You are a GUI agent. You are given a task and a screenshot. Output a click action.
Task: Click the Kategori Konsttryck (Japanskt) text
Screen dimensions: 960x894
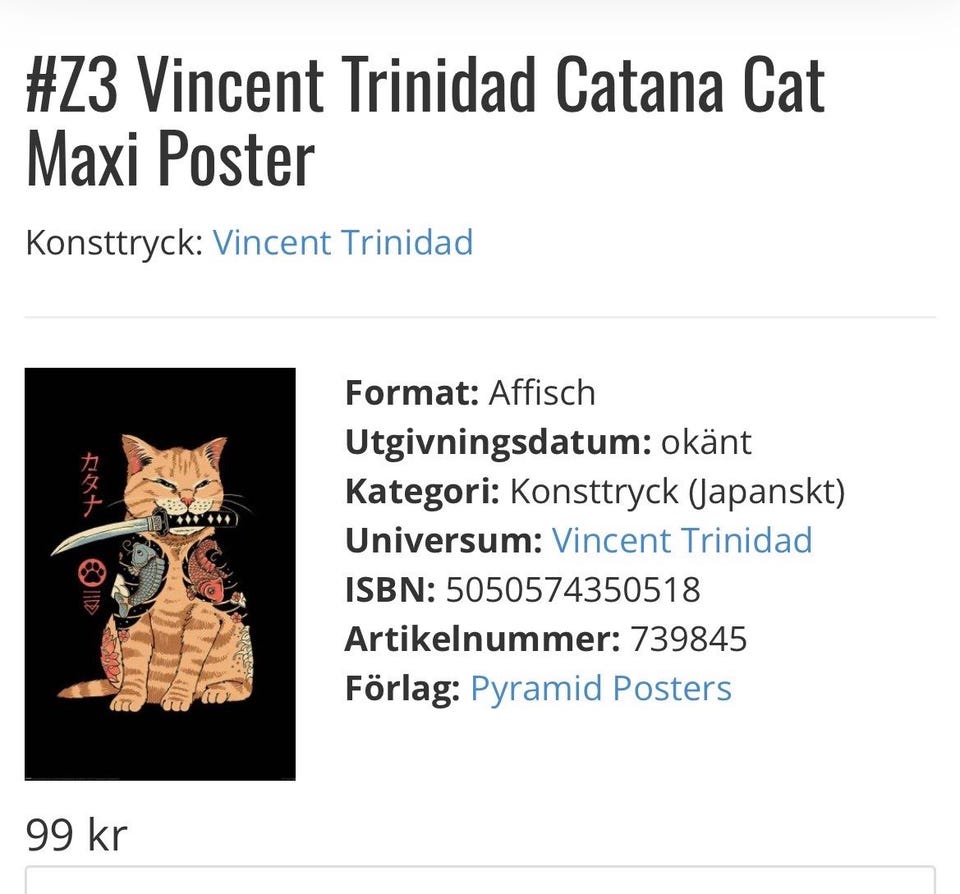tap(595, 491)
